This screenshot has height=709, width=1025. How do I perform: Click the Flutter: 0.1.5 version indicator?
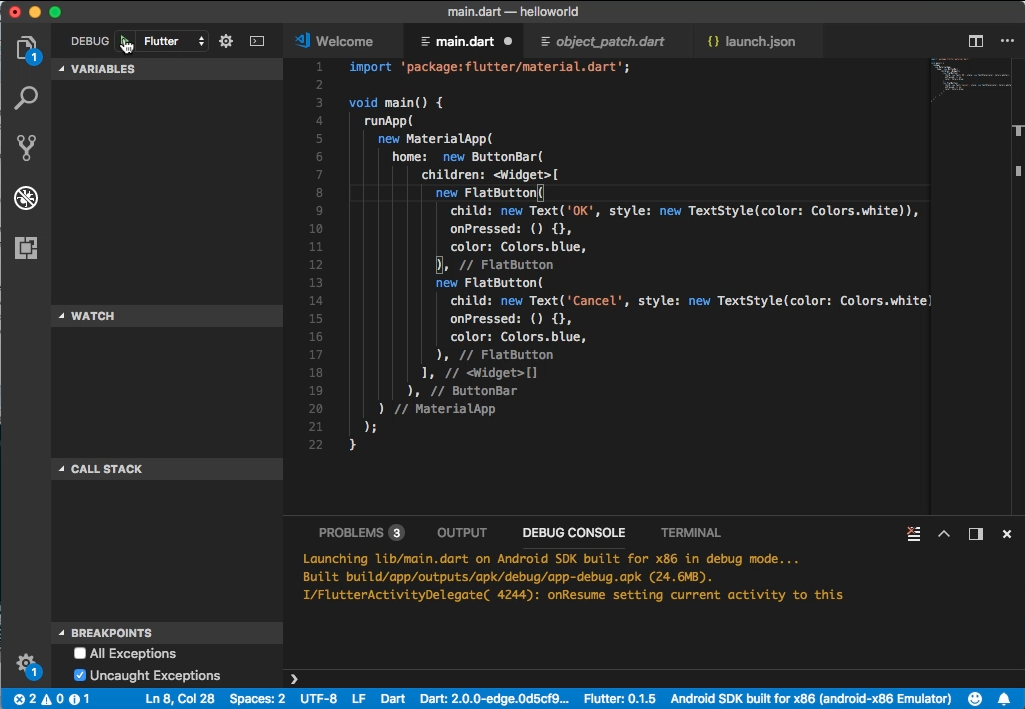pos(619,699)
